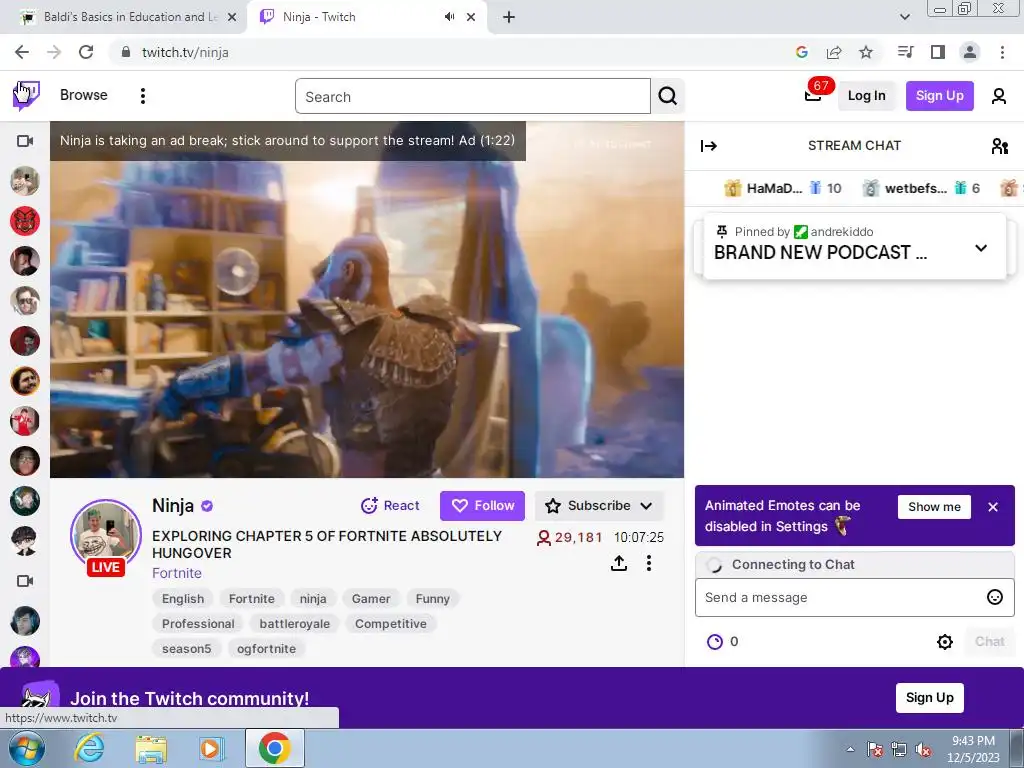Dismiss the Animated Emotes notice

coord(993,507)
